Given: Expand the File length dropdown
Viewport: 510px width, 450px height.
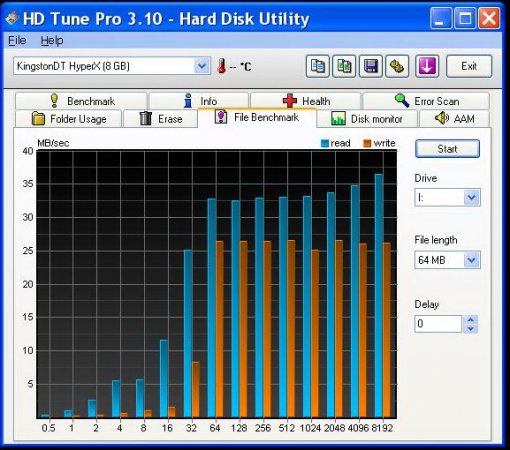Looking at the screenshot, I should [x=472, y=260].
